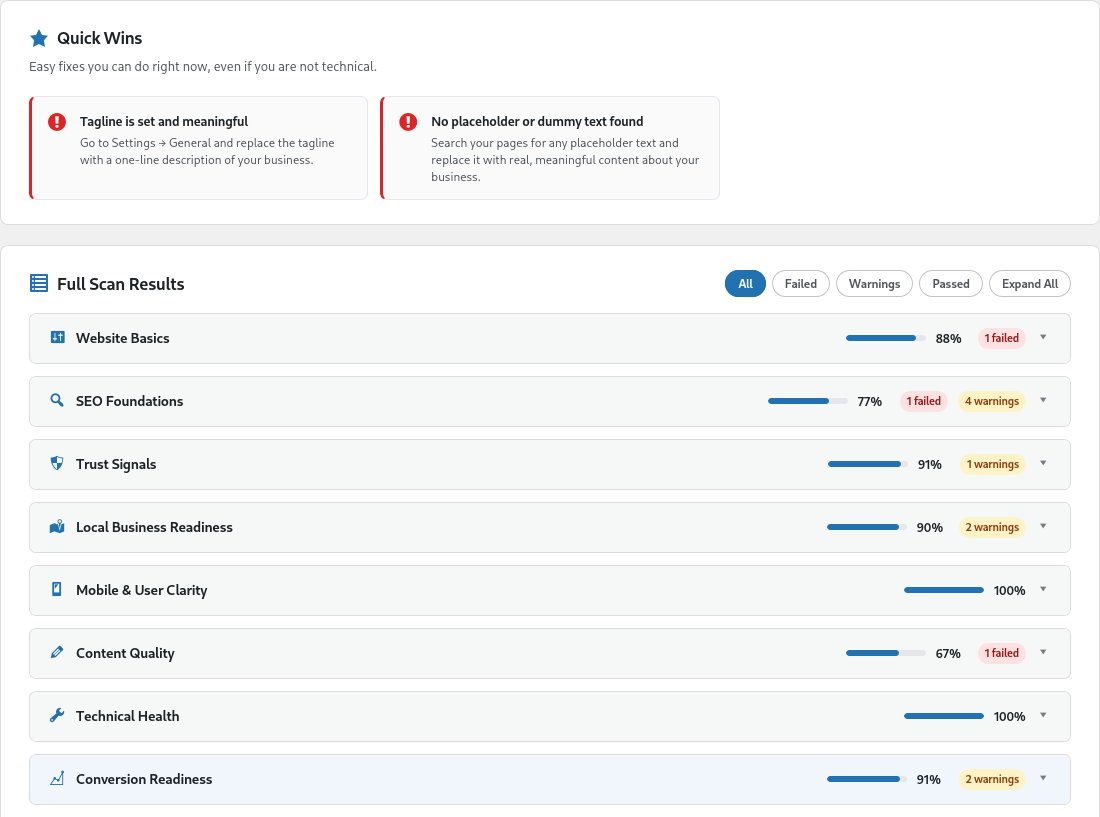Expand Website Basics with its arrow

pyautogui.click(x=1043, y=337)
